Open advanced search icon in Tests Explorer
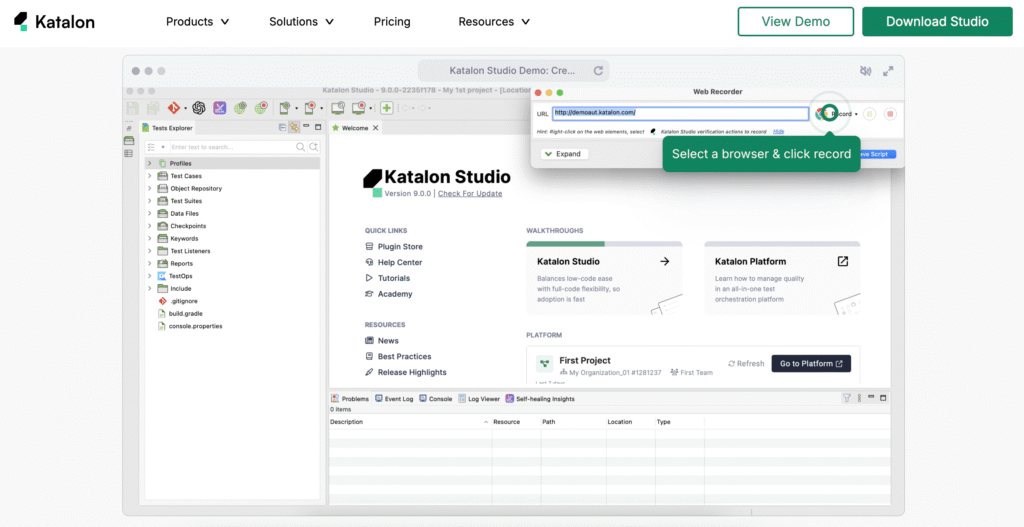Viewport: 1024px width, 527px height. [313, 147]
